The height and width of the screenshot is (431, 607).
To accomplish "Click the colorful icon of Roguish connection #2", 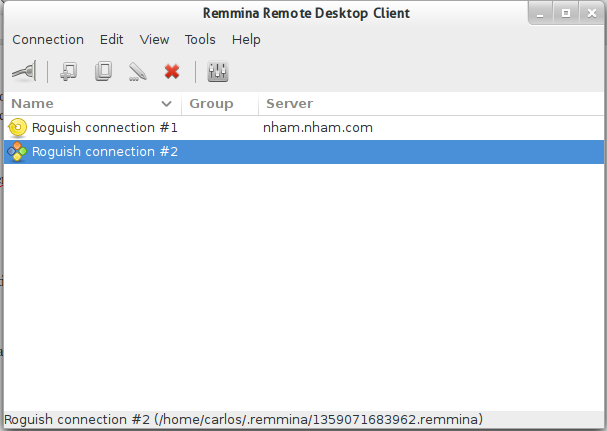I will (17, 151).
